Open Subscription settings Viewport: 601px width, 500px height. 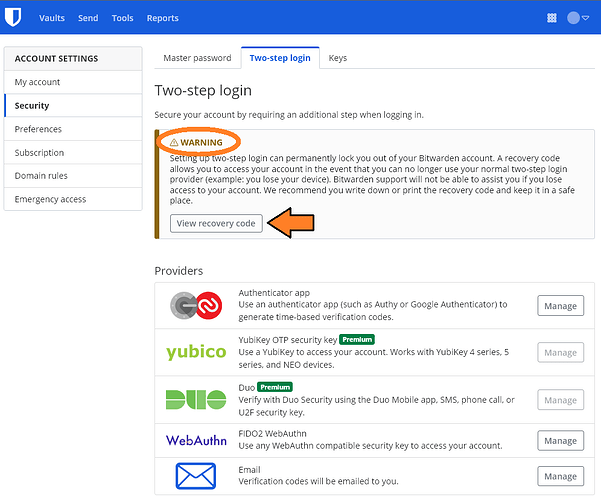pyautogui.click(x=73, y=153)
